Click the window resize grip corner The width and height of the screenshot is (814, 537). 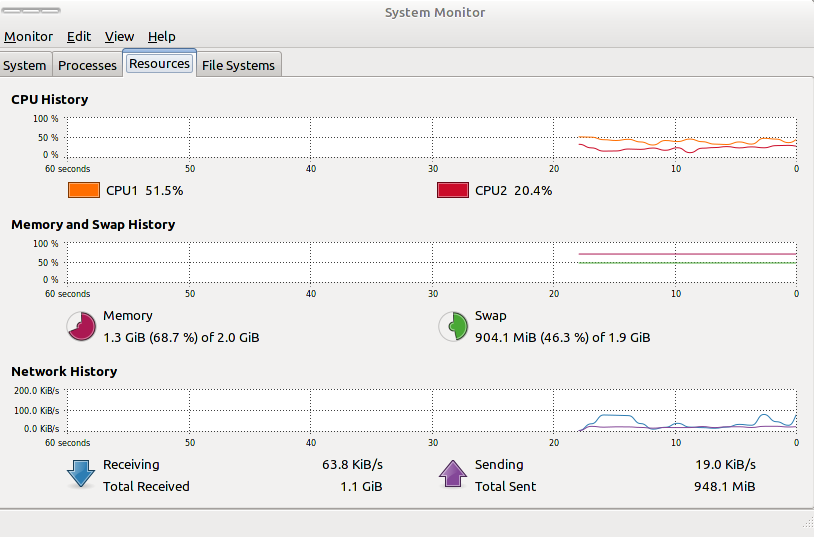pos(808,522)
